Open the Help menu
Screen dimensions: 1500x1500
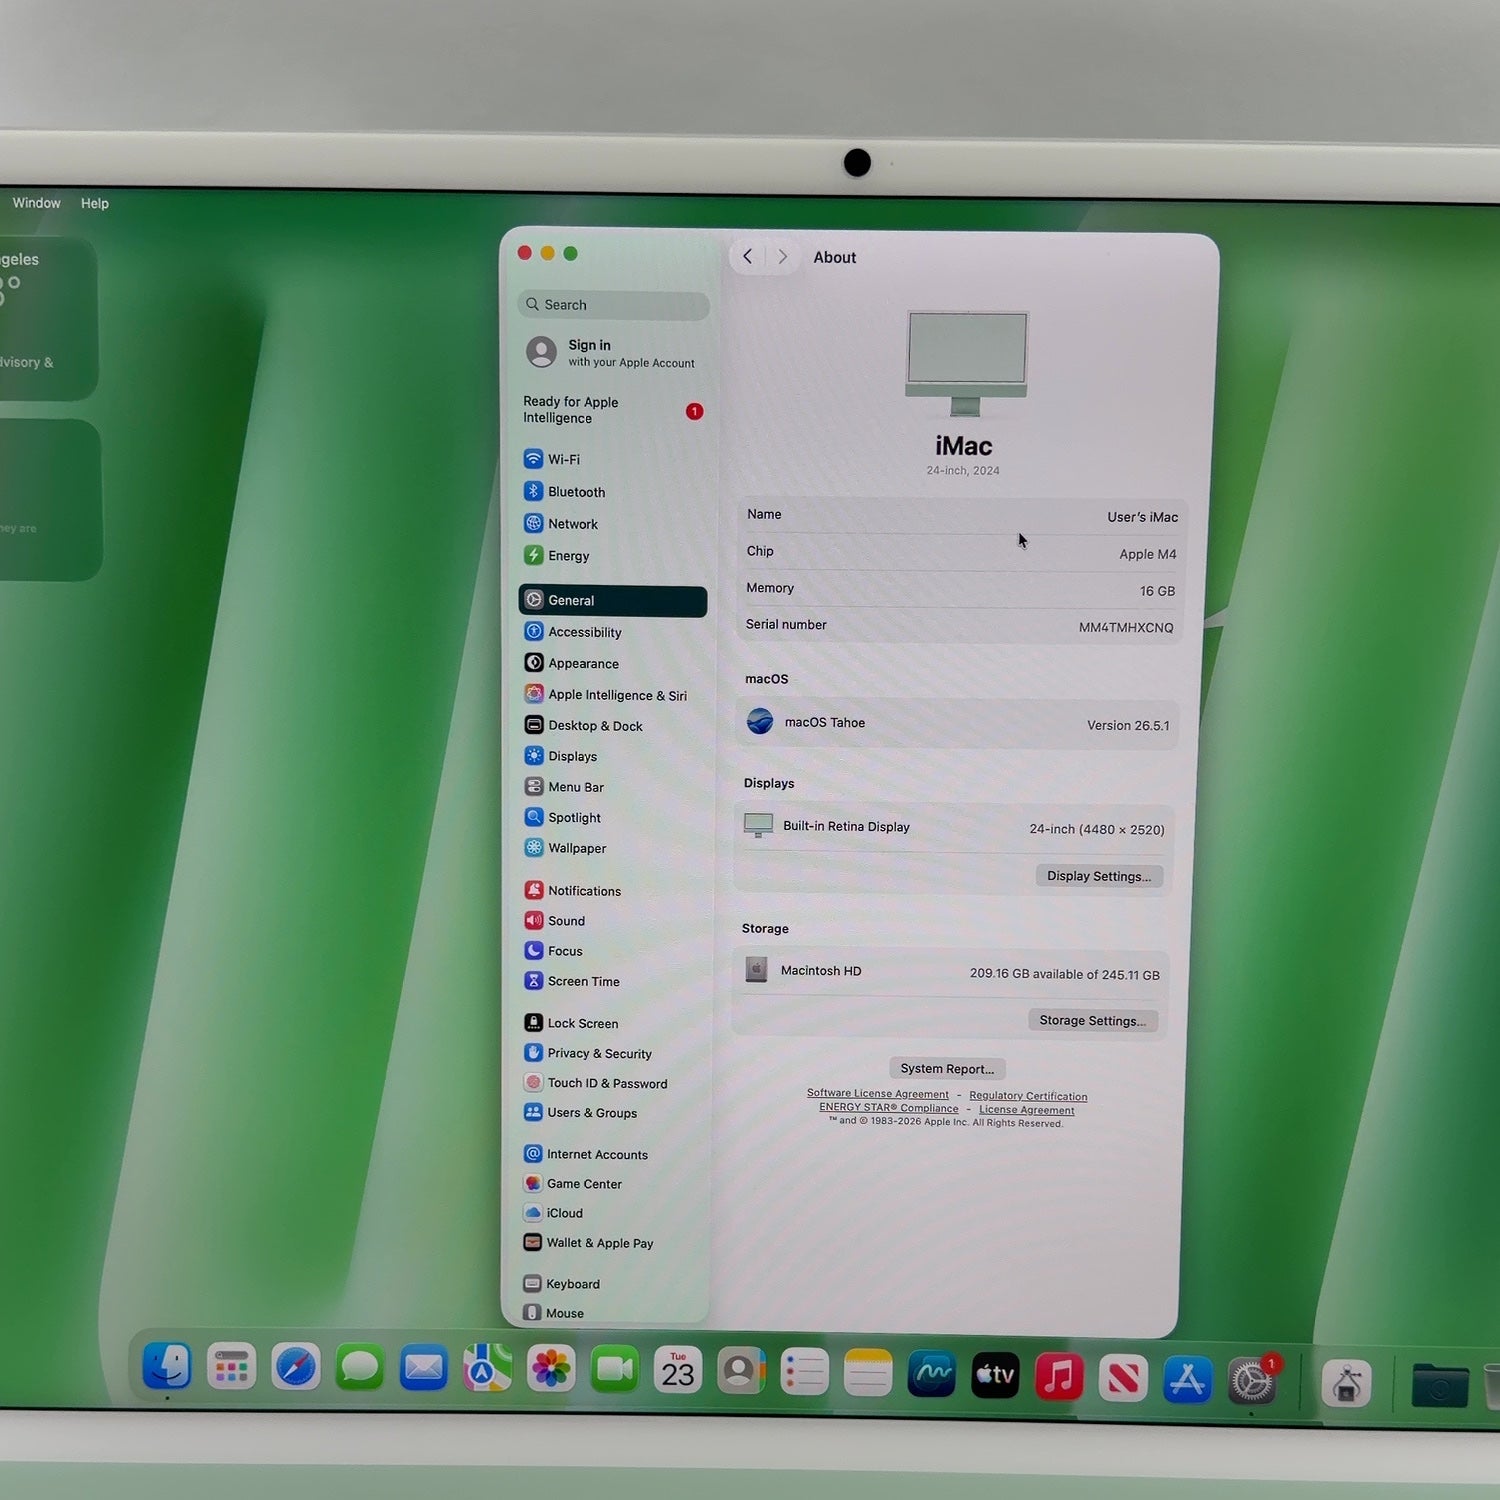pos(95,203)
